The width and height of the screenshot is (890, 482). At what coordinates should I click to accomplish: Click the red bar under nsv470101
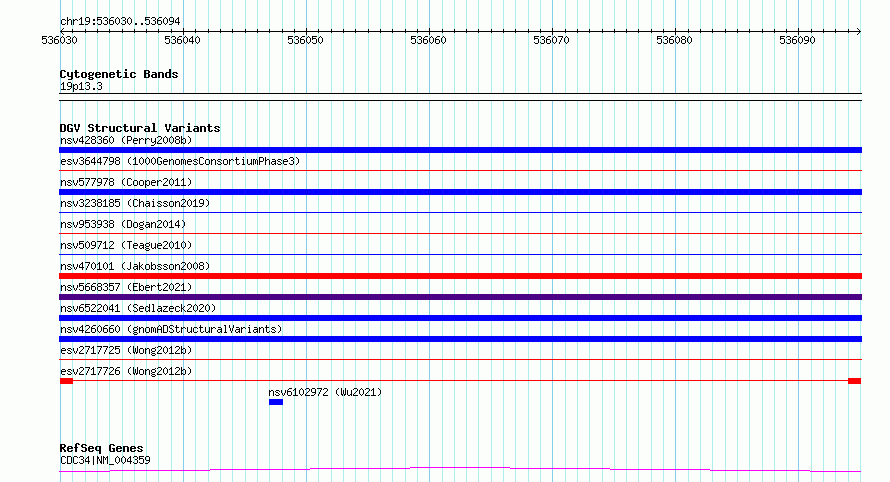pos(460,276)
